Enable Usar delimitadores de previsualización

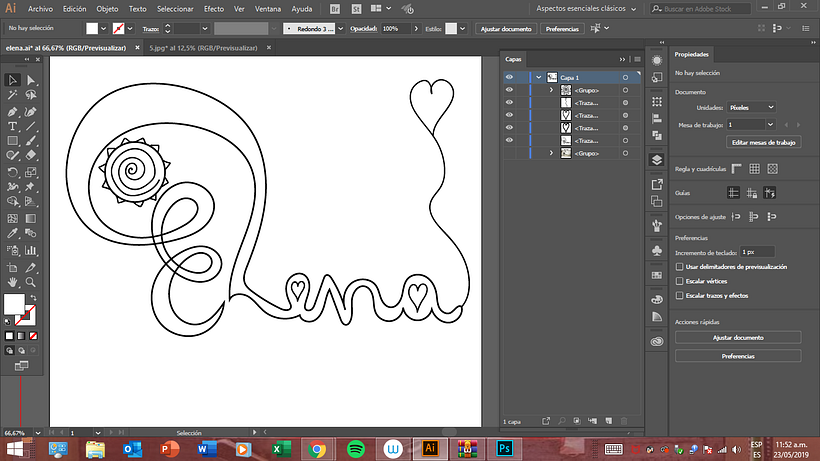679,267
